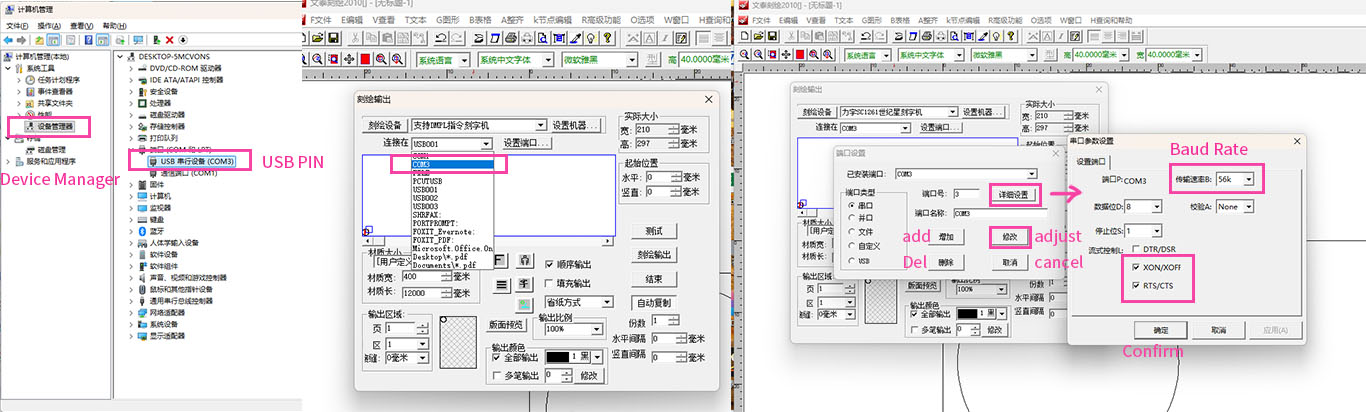Click 结束 button in middle dialog

654,279
